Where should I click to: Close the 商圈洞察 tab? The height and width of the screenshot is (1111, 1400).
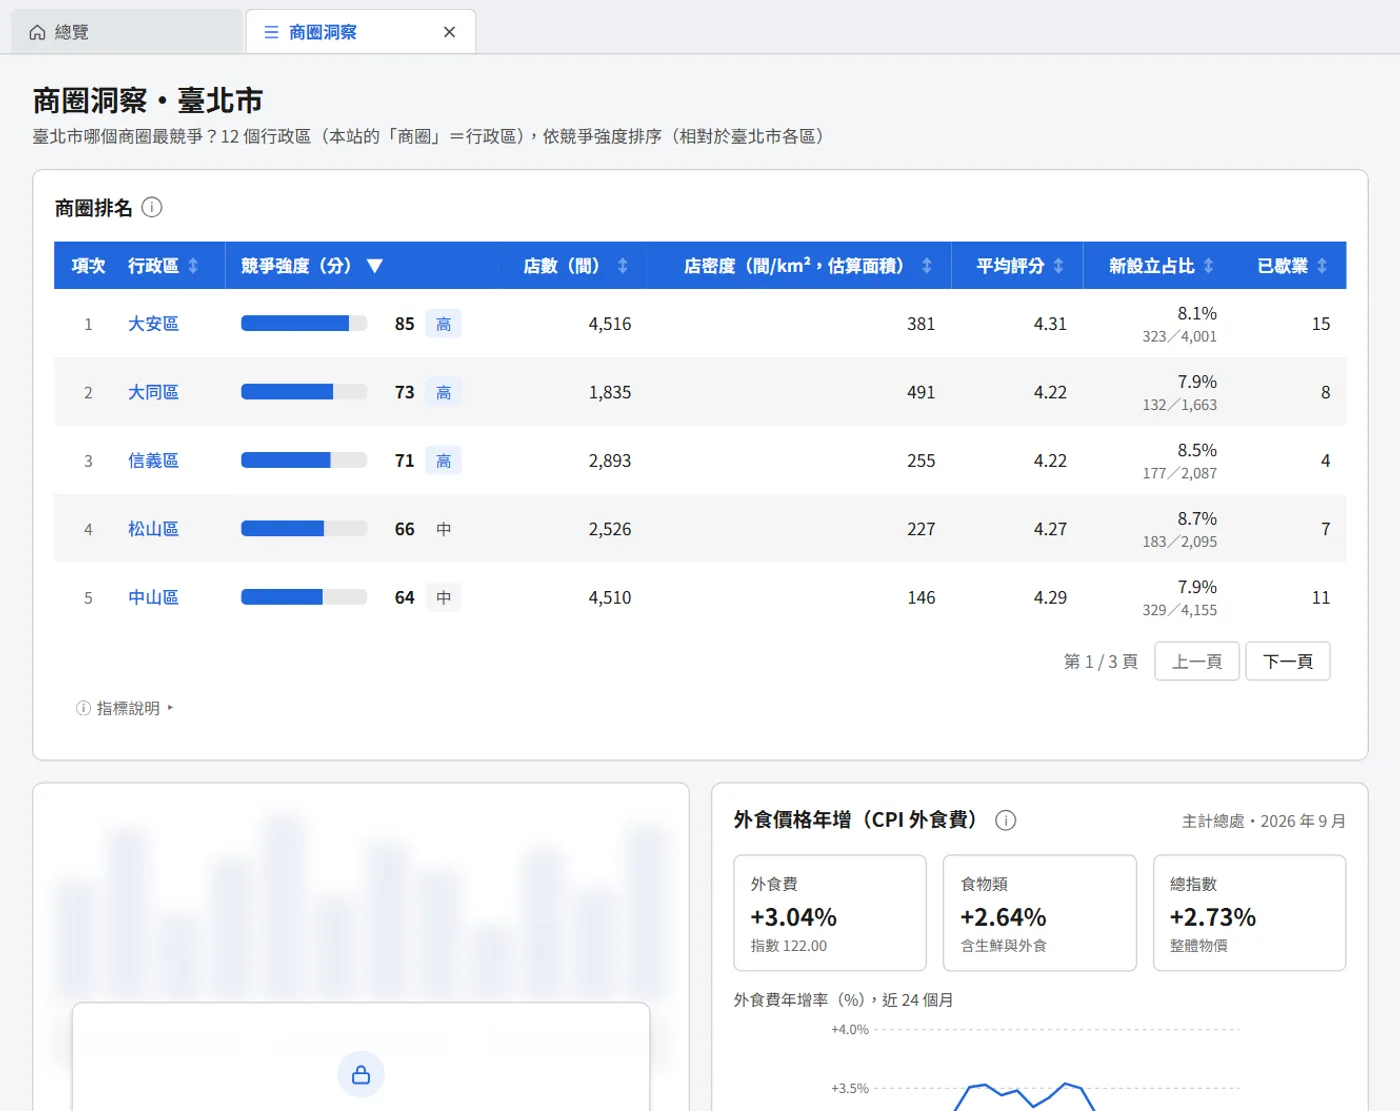pyautogui.click(x=449, y=32)
